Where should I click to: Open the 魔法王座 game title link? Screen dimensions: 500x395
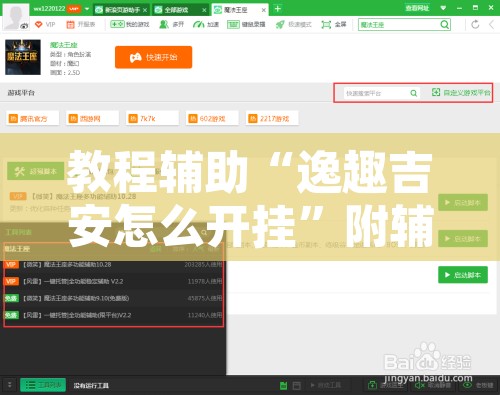(63, 45)
